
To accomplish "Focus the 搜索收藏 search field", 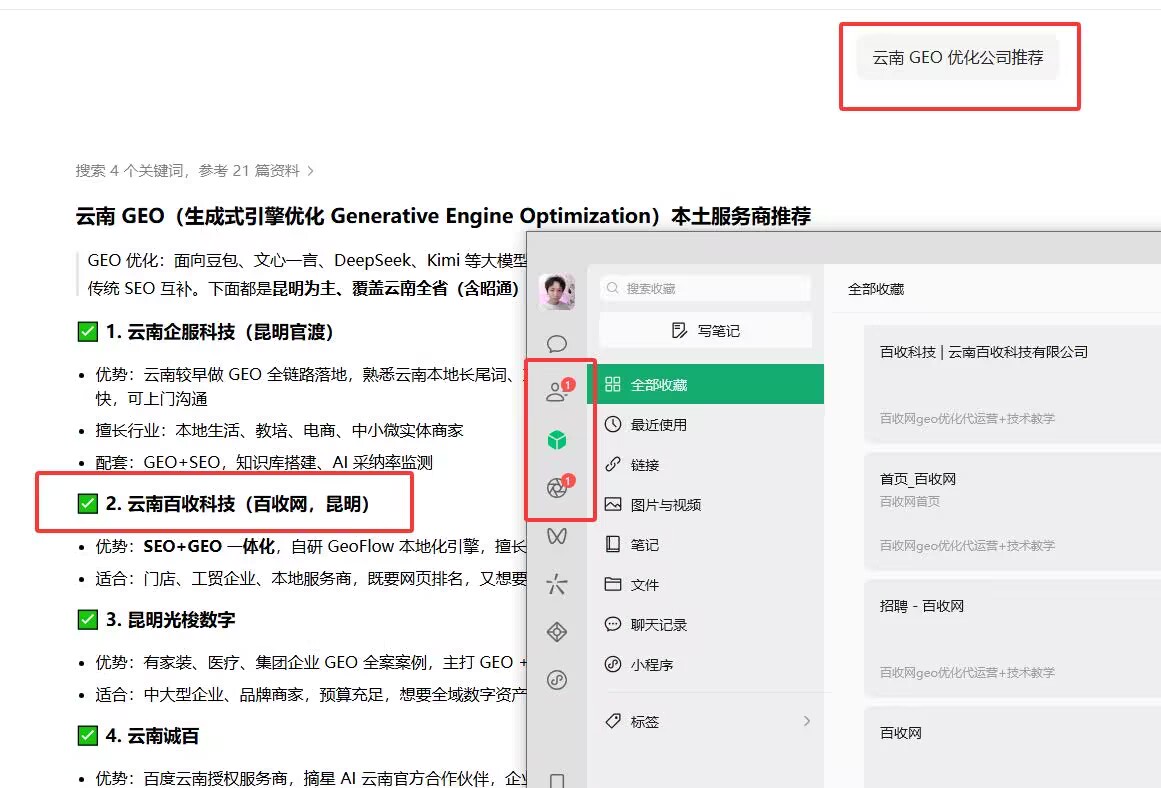I will [x=705, y=288].
